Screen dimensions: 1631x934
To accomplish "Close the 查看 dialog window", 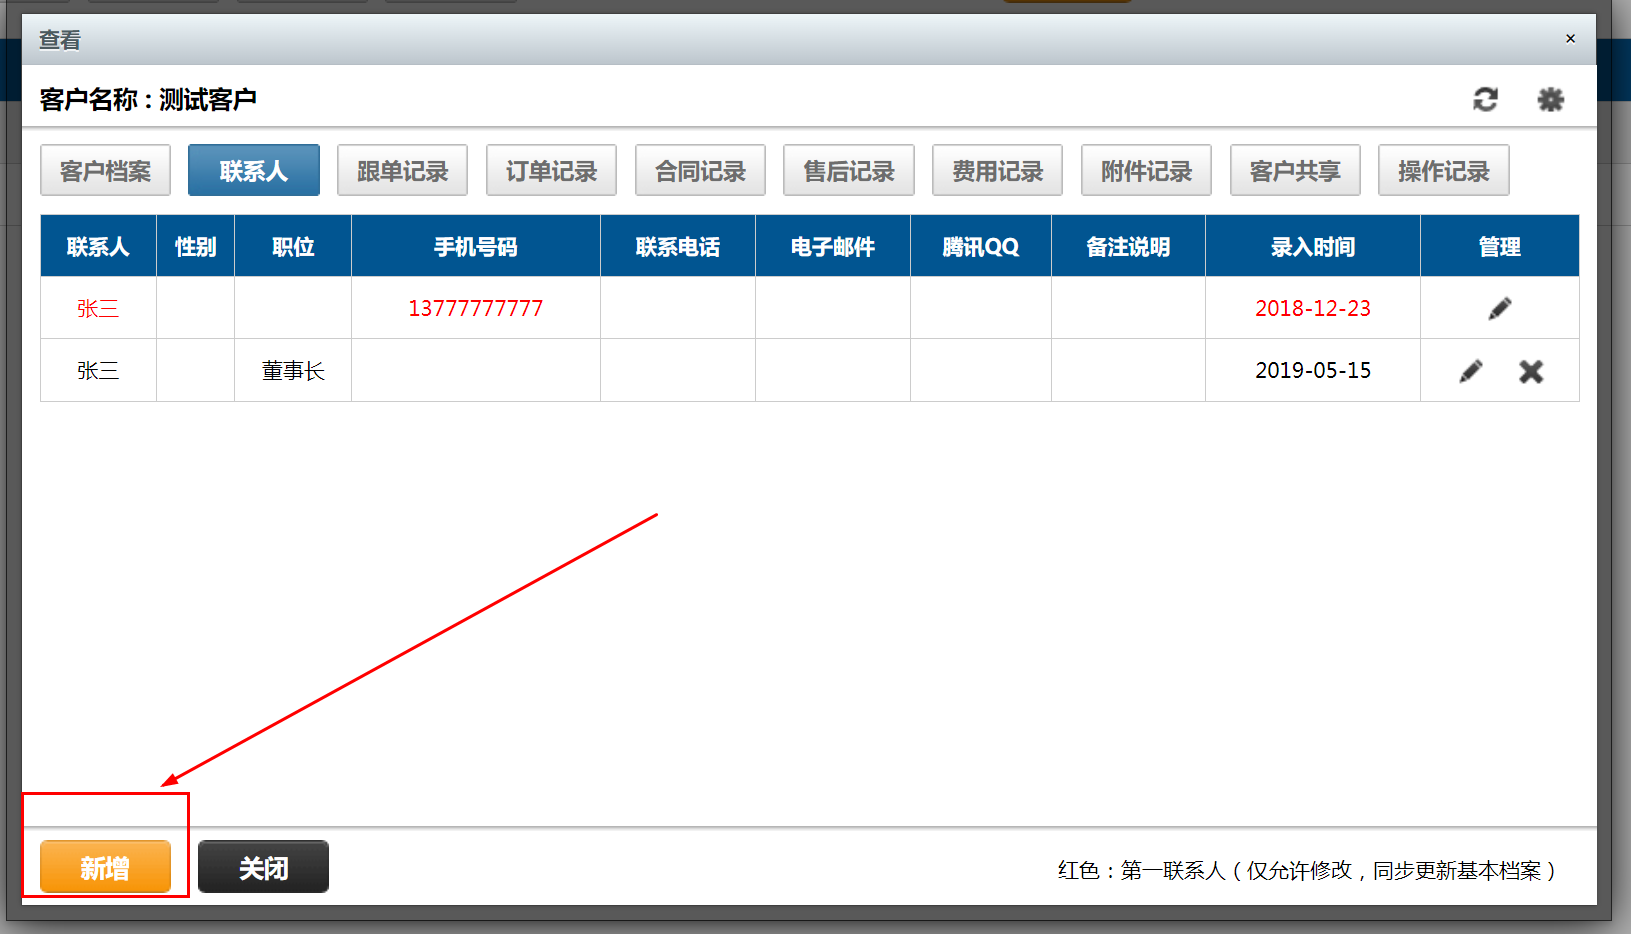I will tap(1570, 39).
